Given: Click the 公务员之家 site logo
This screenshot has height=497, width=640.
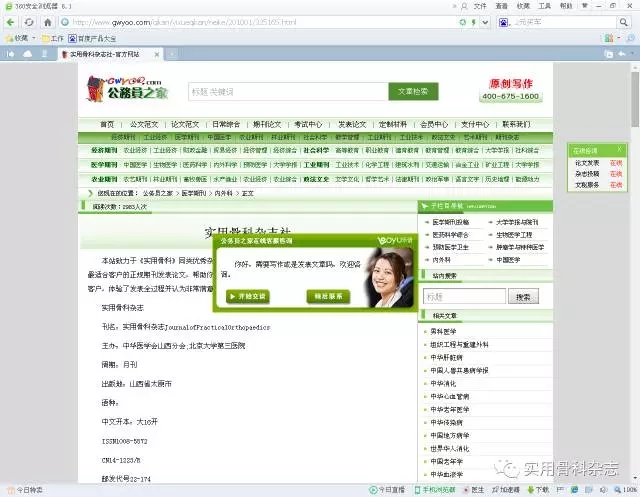Looking at the screenshot, I should pyautogui.click(x=127, y=89).
